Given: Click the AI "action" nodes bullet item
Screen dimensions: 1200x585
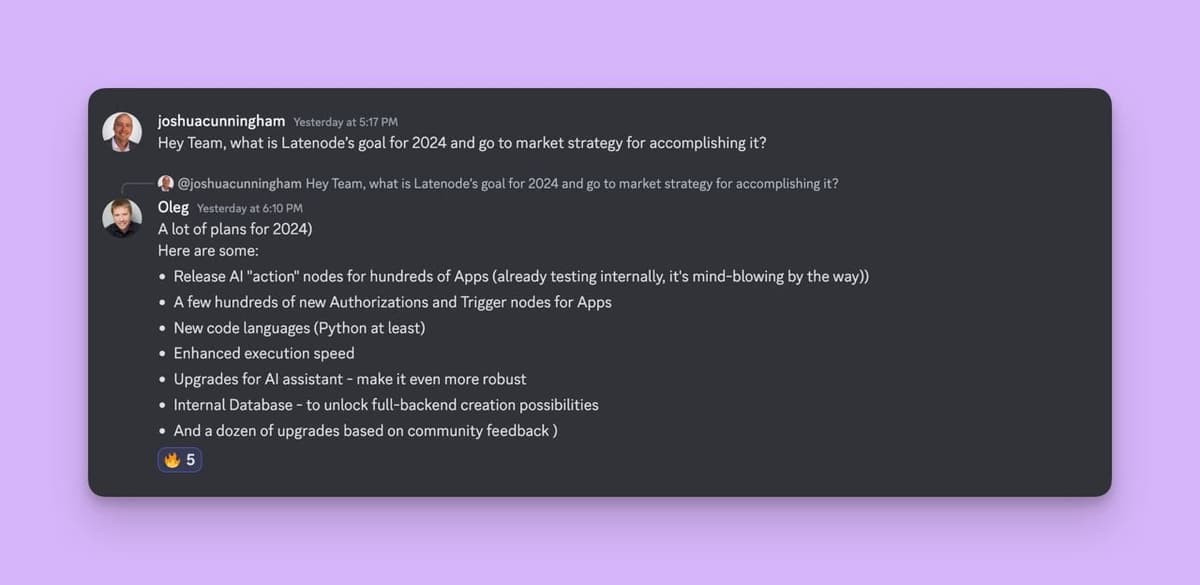Looking at the screenshot, I should click(520, 276).
